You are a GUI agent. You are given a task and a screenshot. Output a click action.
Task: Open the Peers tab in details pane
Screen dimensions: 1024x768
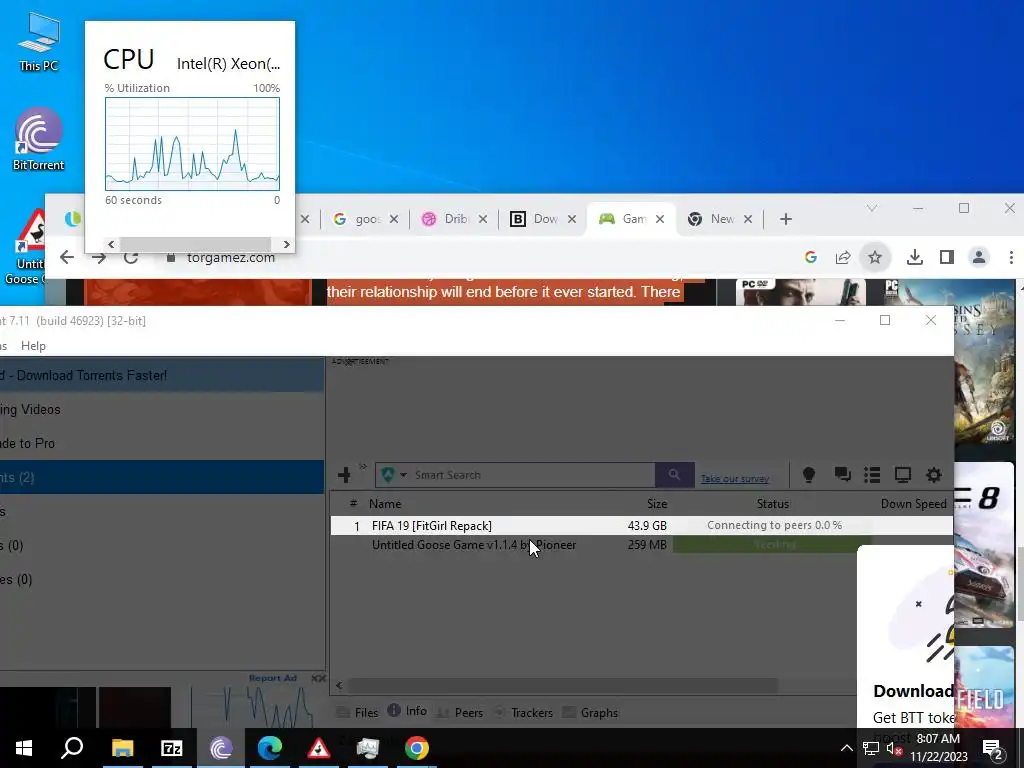460,712
